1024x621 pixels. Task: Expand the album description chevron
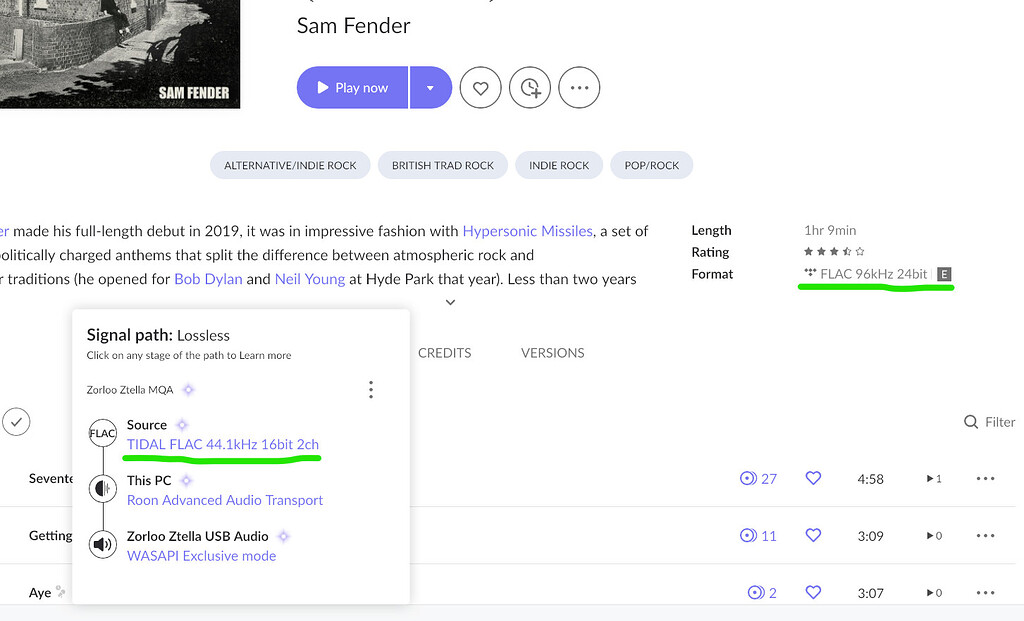tap(451, 302)
